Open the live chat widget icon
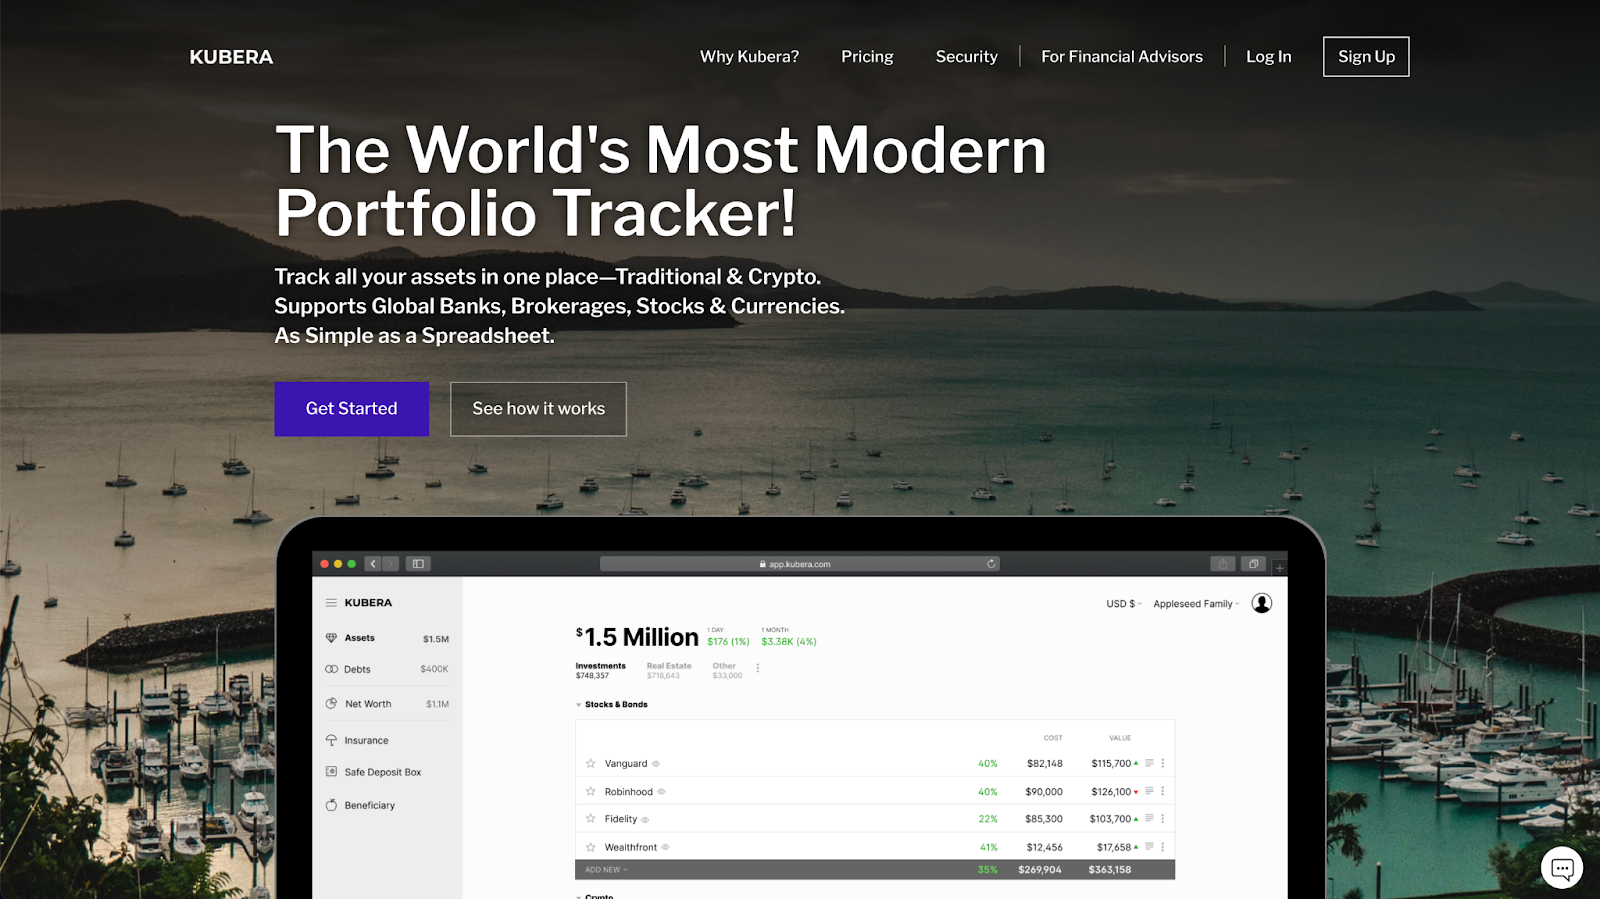 click(1562, 868)
